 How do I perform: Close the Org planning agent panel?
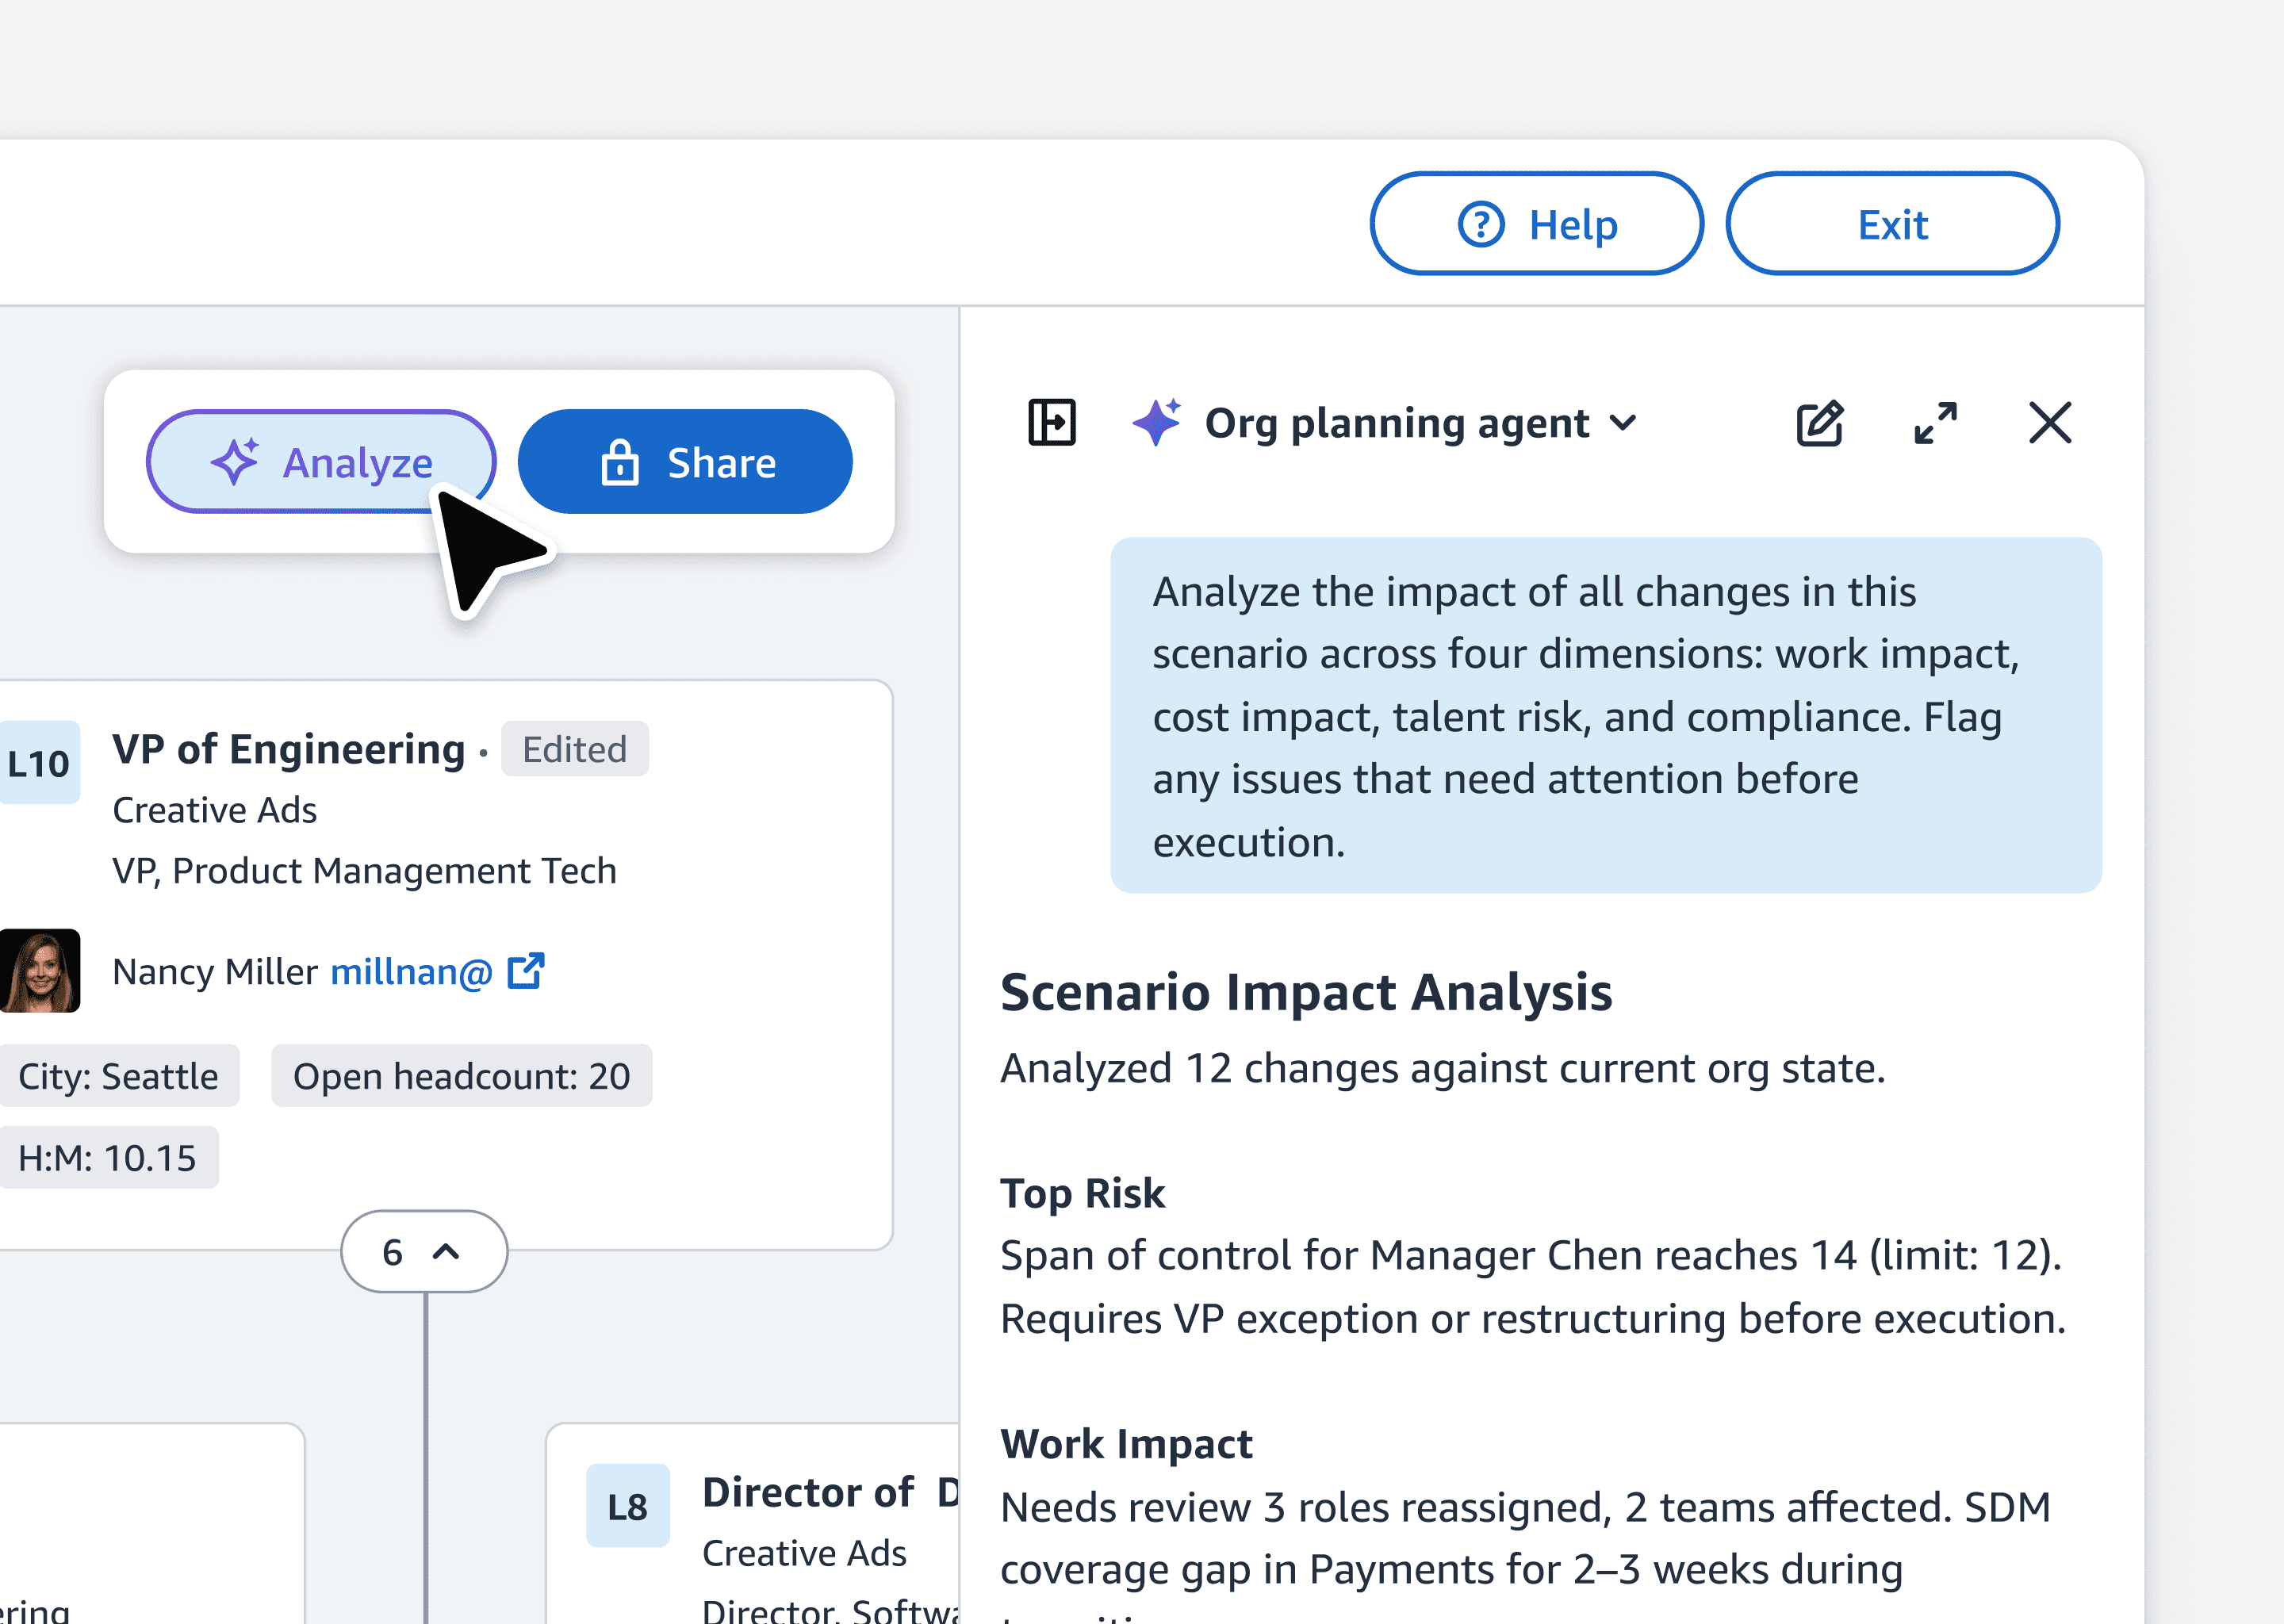(x=2050, y=423)
